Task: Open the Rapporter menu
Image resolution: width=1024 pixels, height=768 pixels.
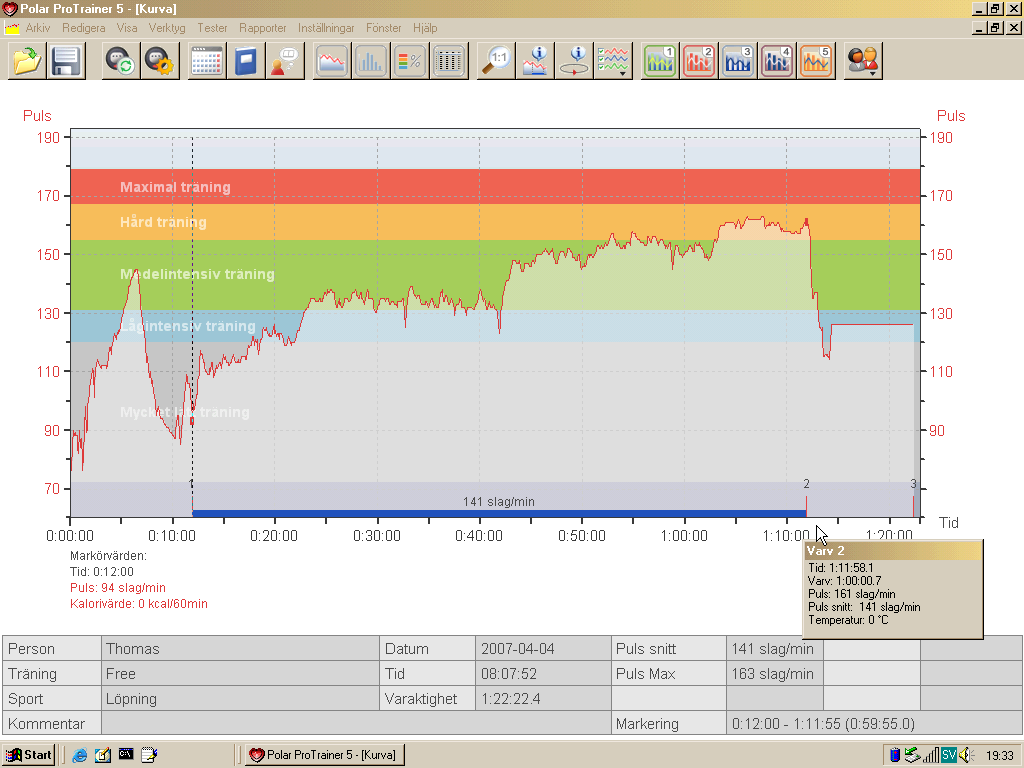Action: point(263,28)
